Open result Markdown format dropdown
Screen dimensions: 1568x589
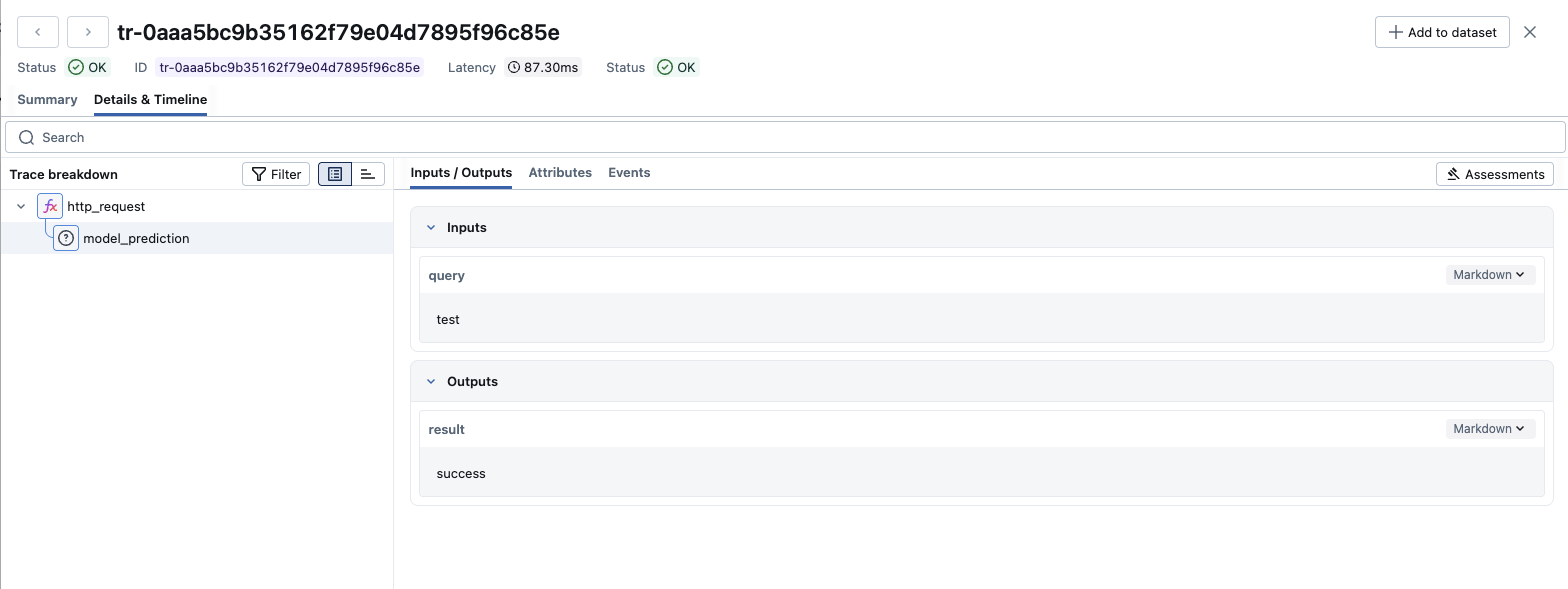point(1489,429)
